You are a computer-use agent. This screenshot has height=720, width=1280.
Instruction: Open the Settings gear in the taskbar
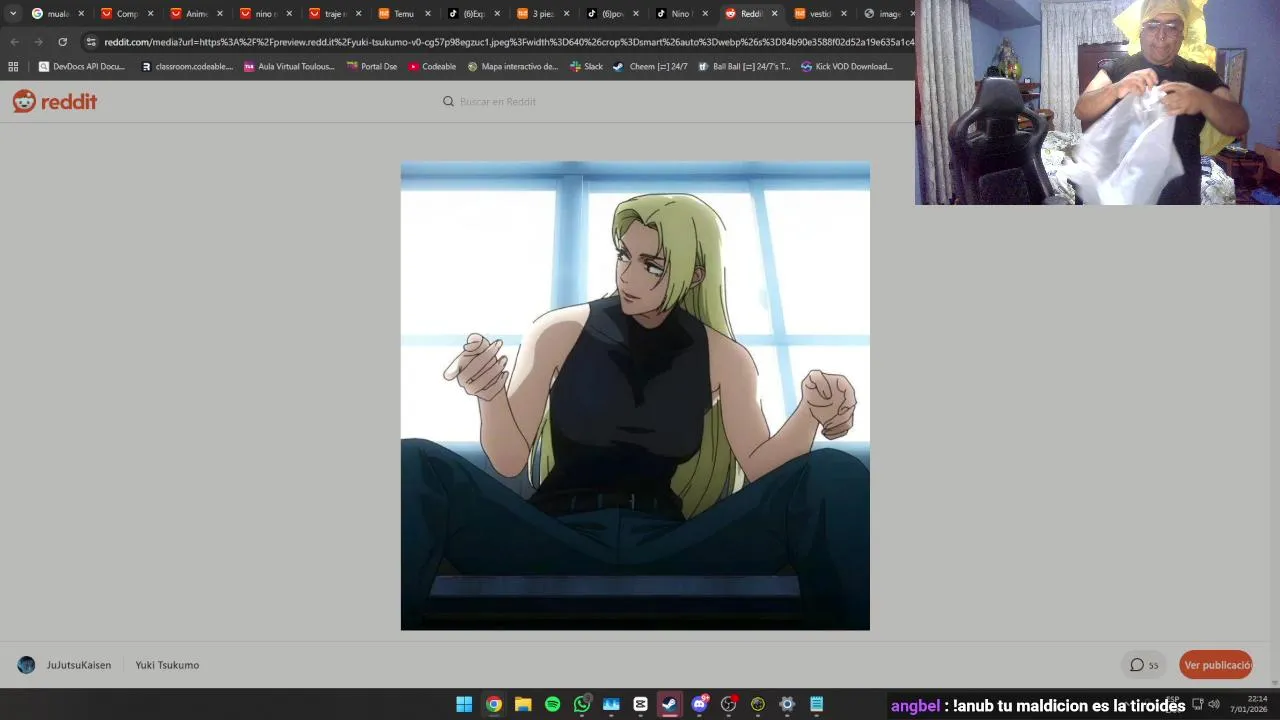click(787, 704)
